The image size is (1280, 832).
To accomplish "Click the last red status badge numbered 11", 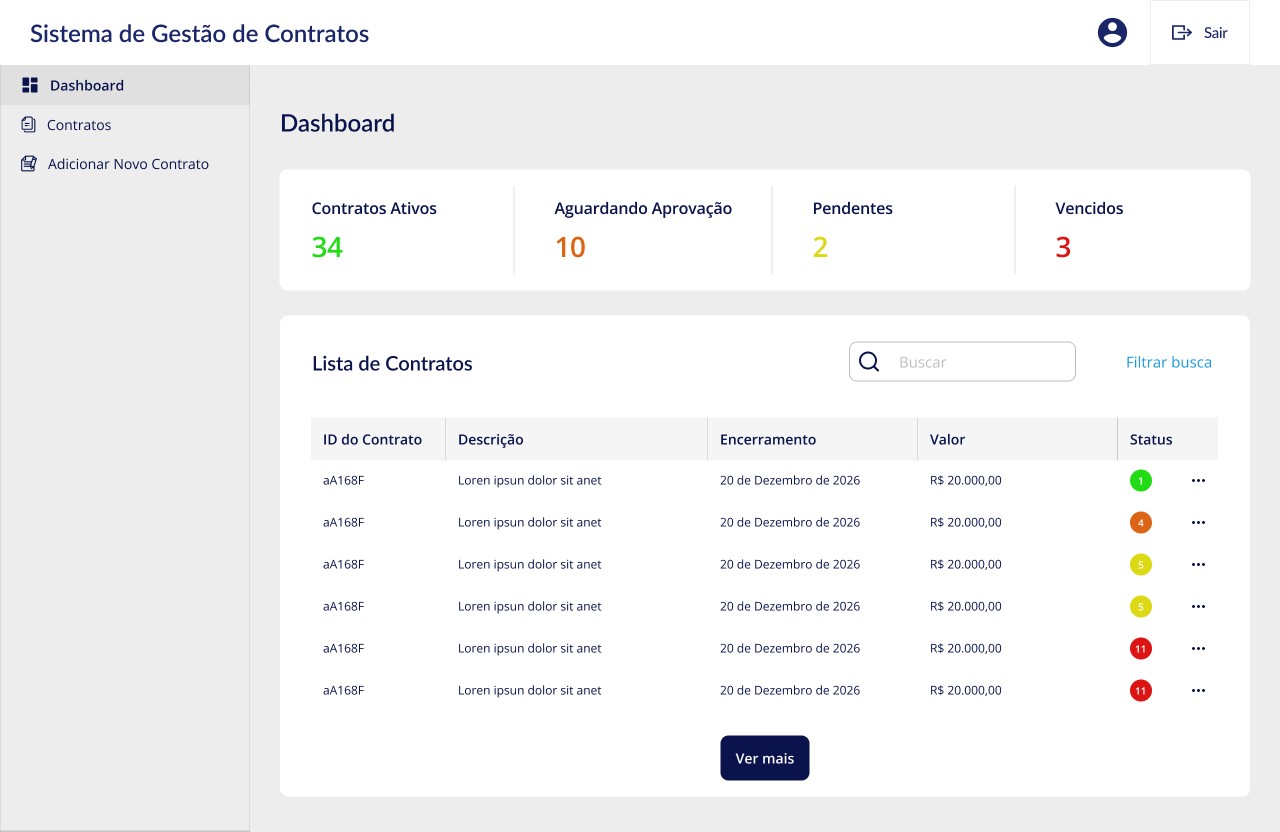I will coord(1141,691).
